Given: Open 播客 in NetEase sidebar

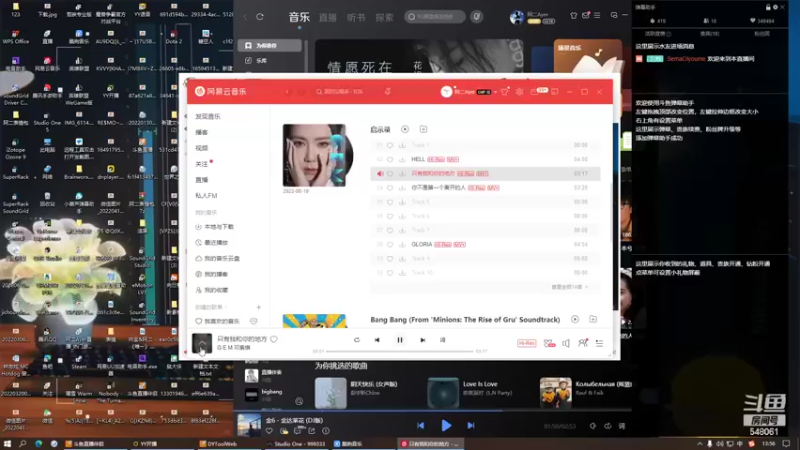Looking at the screenshot, I should (x=202, y=132).
